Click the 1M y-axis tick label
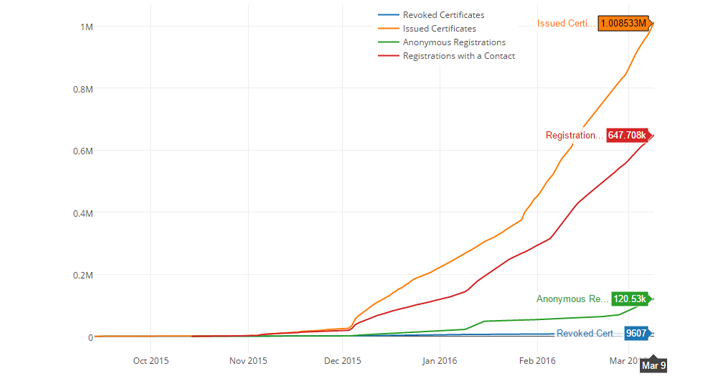The width and height of the screenshot is (728, 380). [86, 27]
